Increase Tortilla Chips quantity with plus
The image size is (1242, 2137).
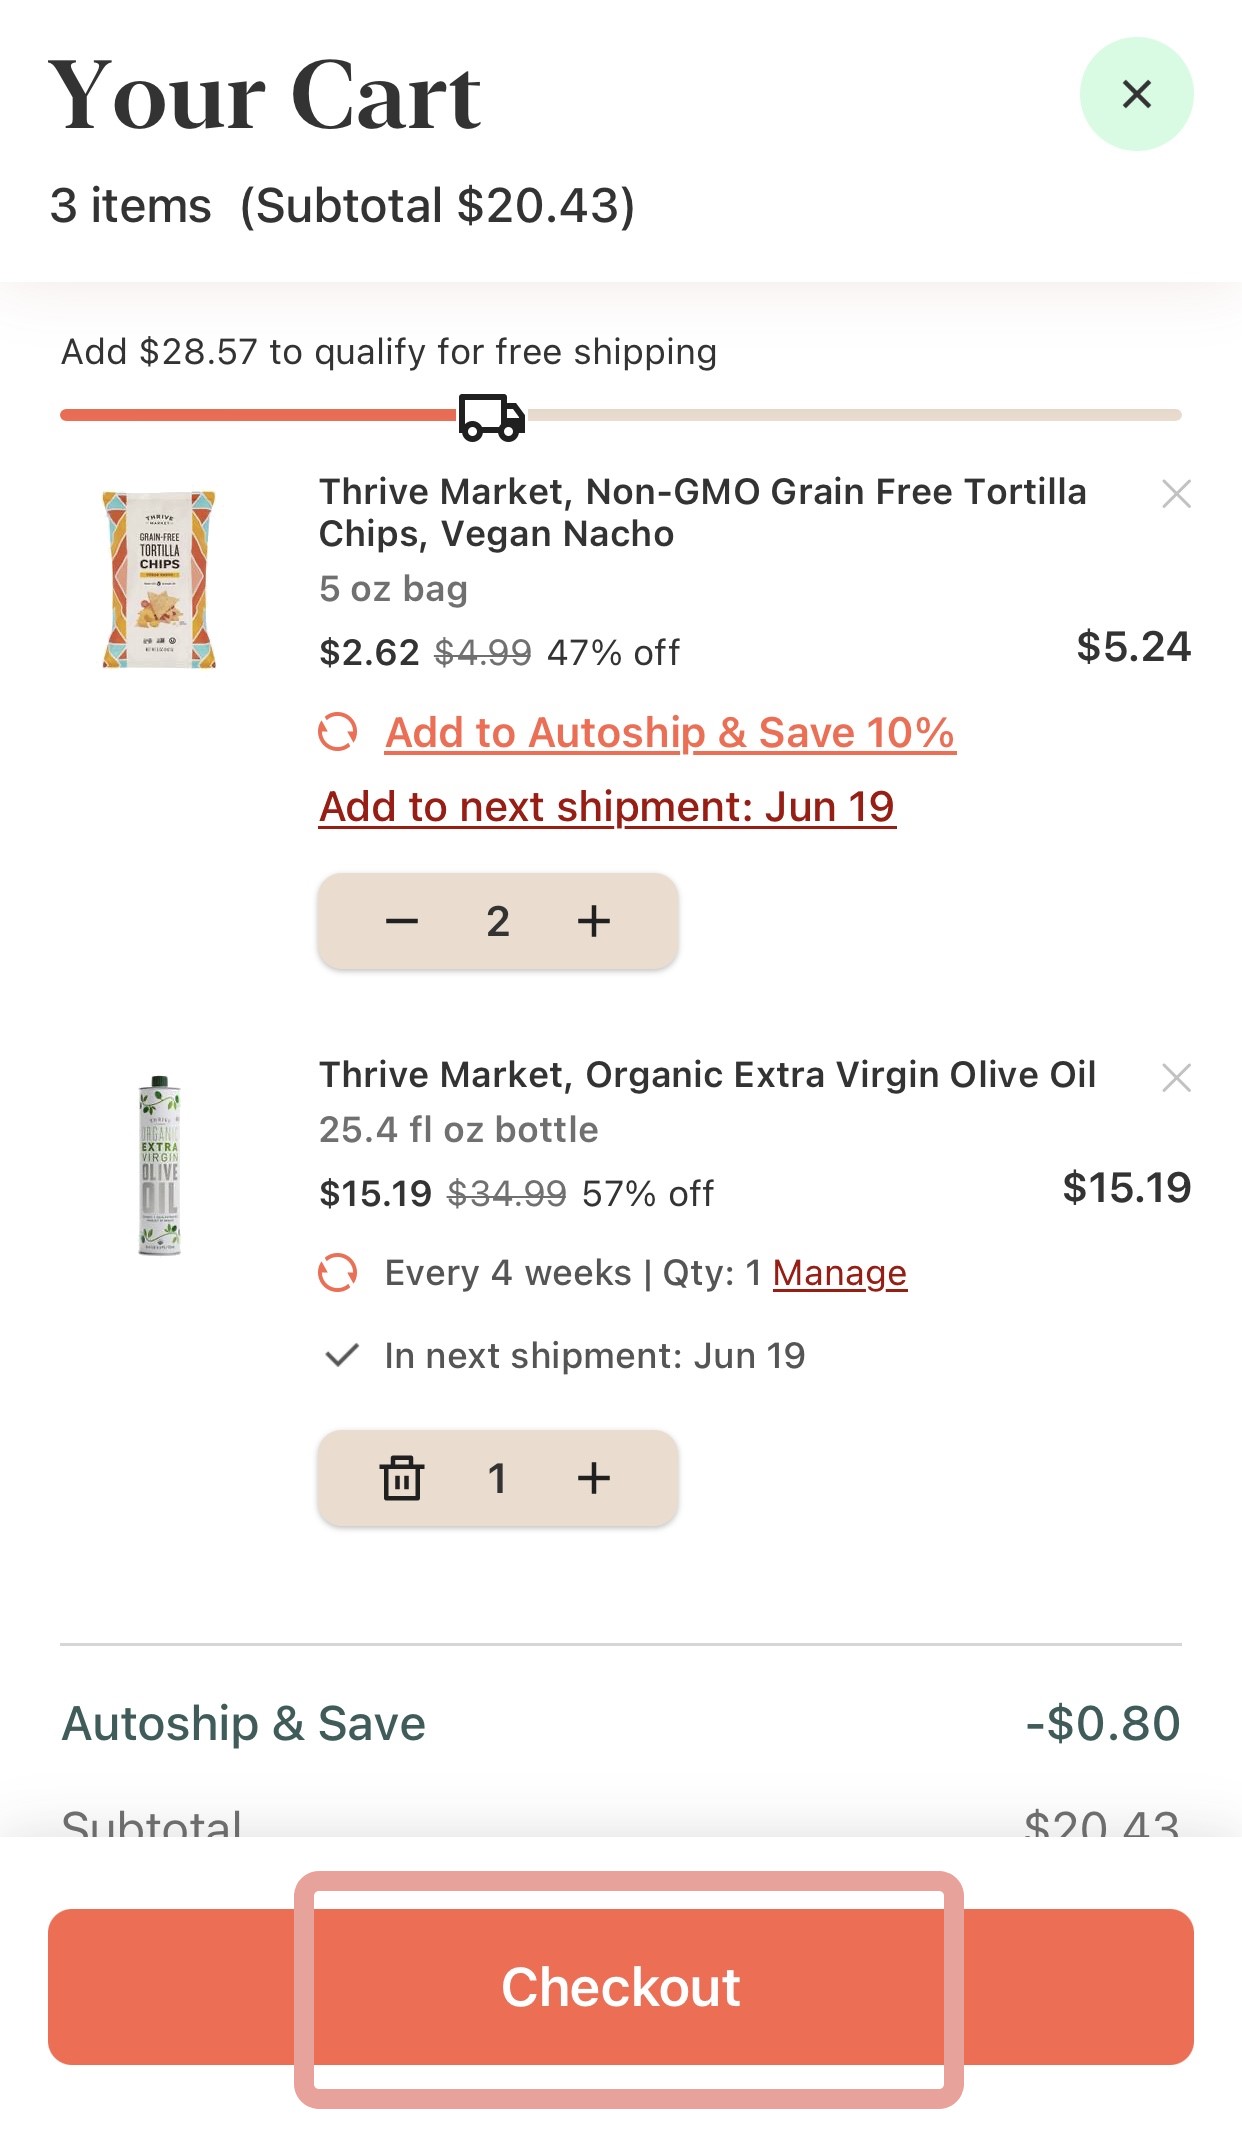(594, 921)
